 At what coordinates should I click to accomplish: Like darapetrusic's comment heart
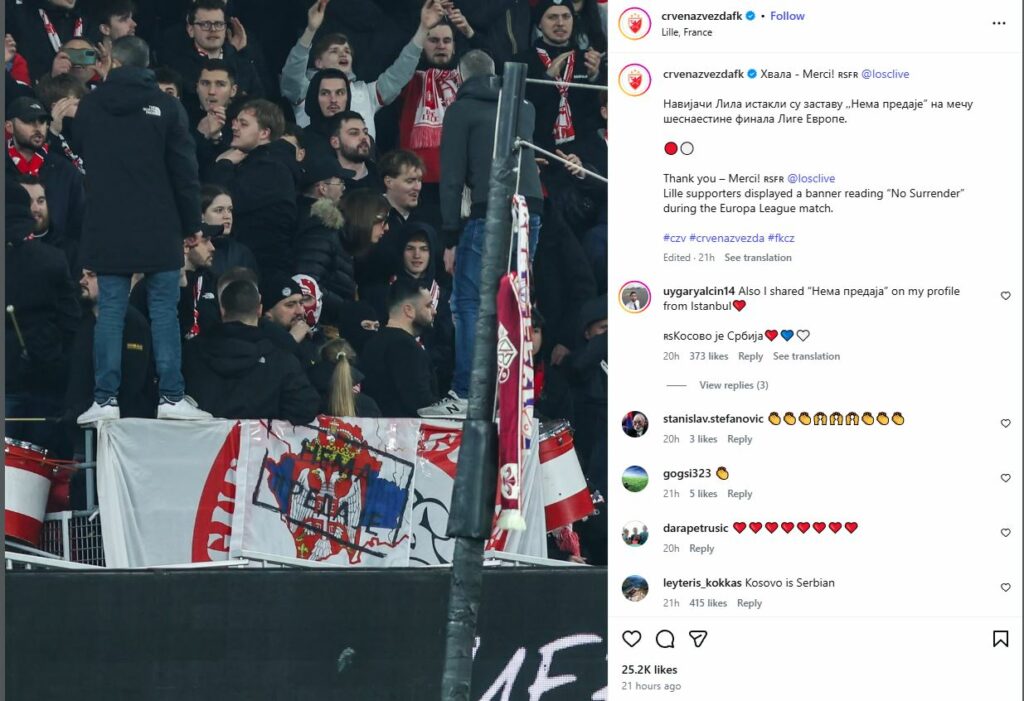click(1006, 532)
